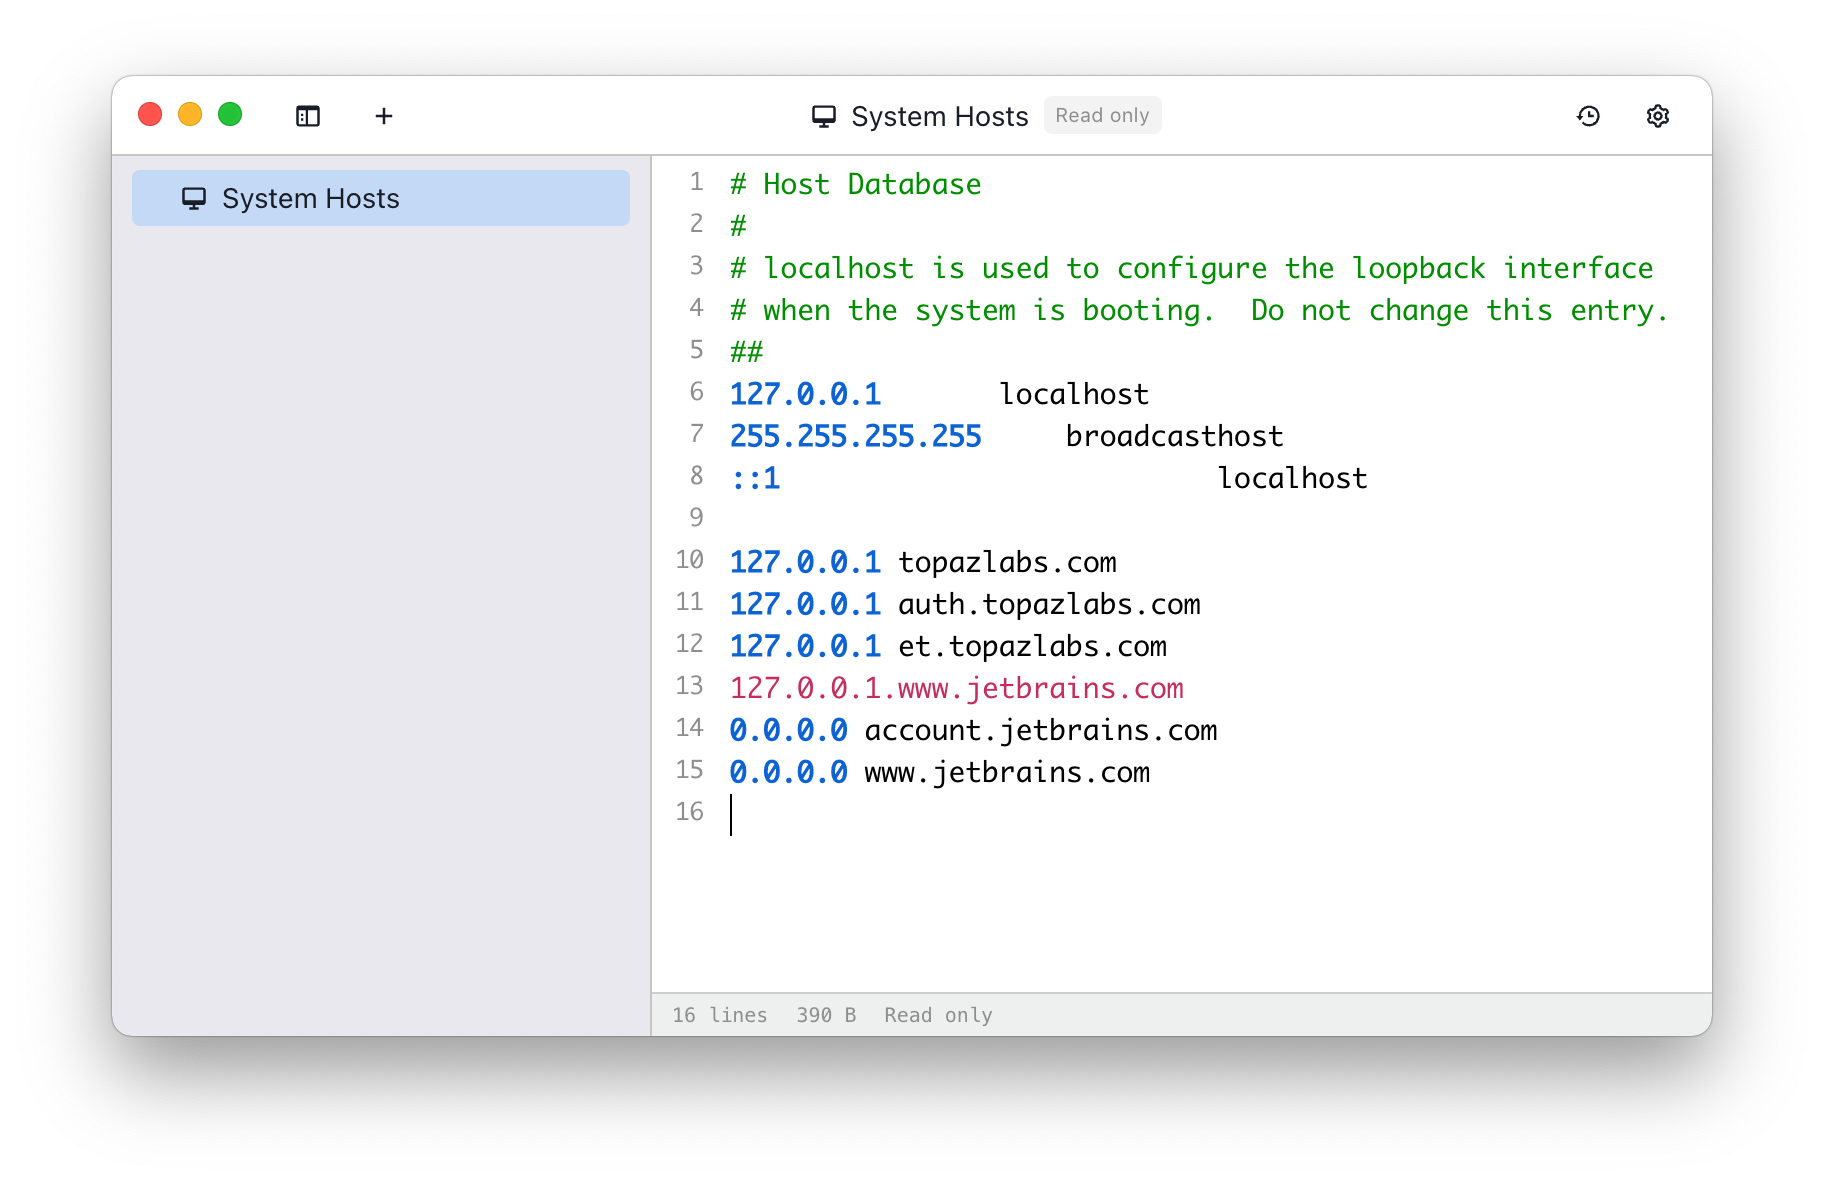1824x1184 pixels.
Task: Open settings via the gear icon
Action: pyautogui.click(x=1657, y=116)
